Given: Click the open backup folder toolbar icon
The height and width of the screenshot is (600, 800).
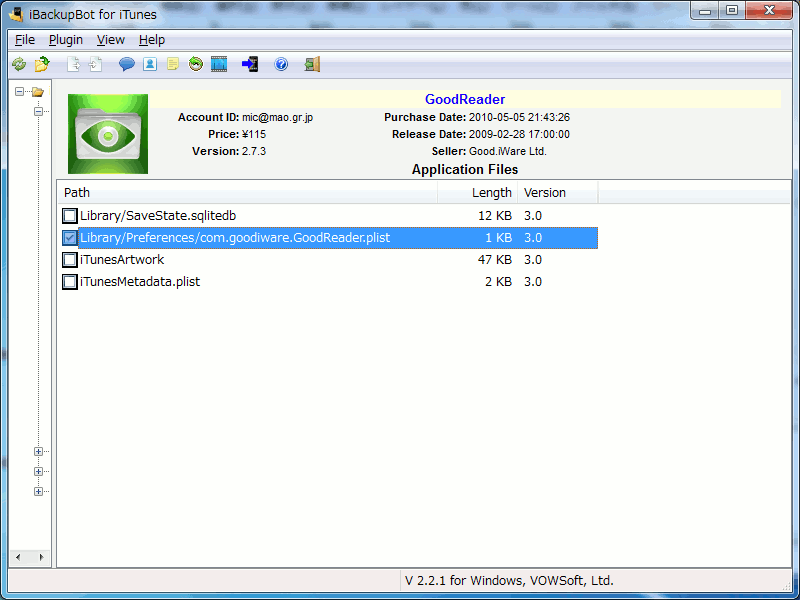Looking at the screenshot, I should [x=42, y=65].
